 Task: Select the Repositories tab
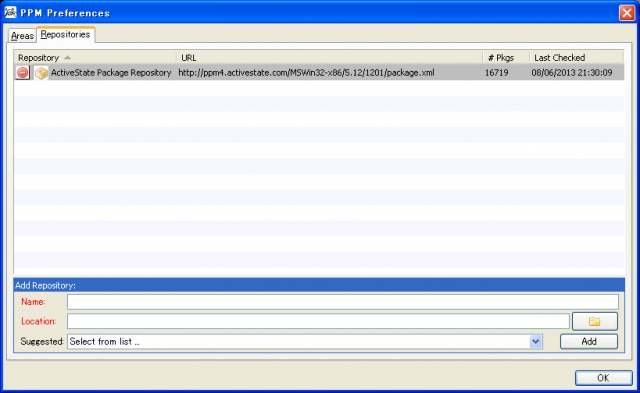(x=66, y=35)
